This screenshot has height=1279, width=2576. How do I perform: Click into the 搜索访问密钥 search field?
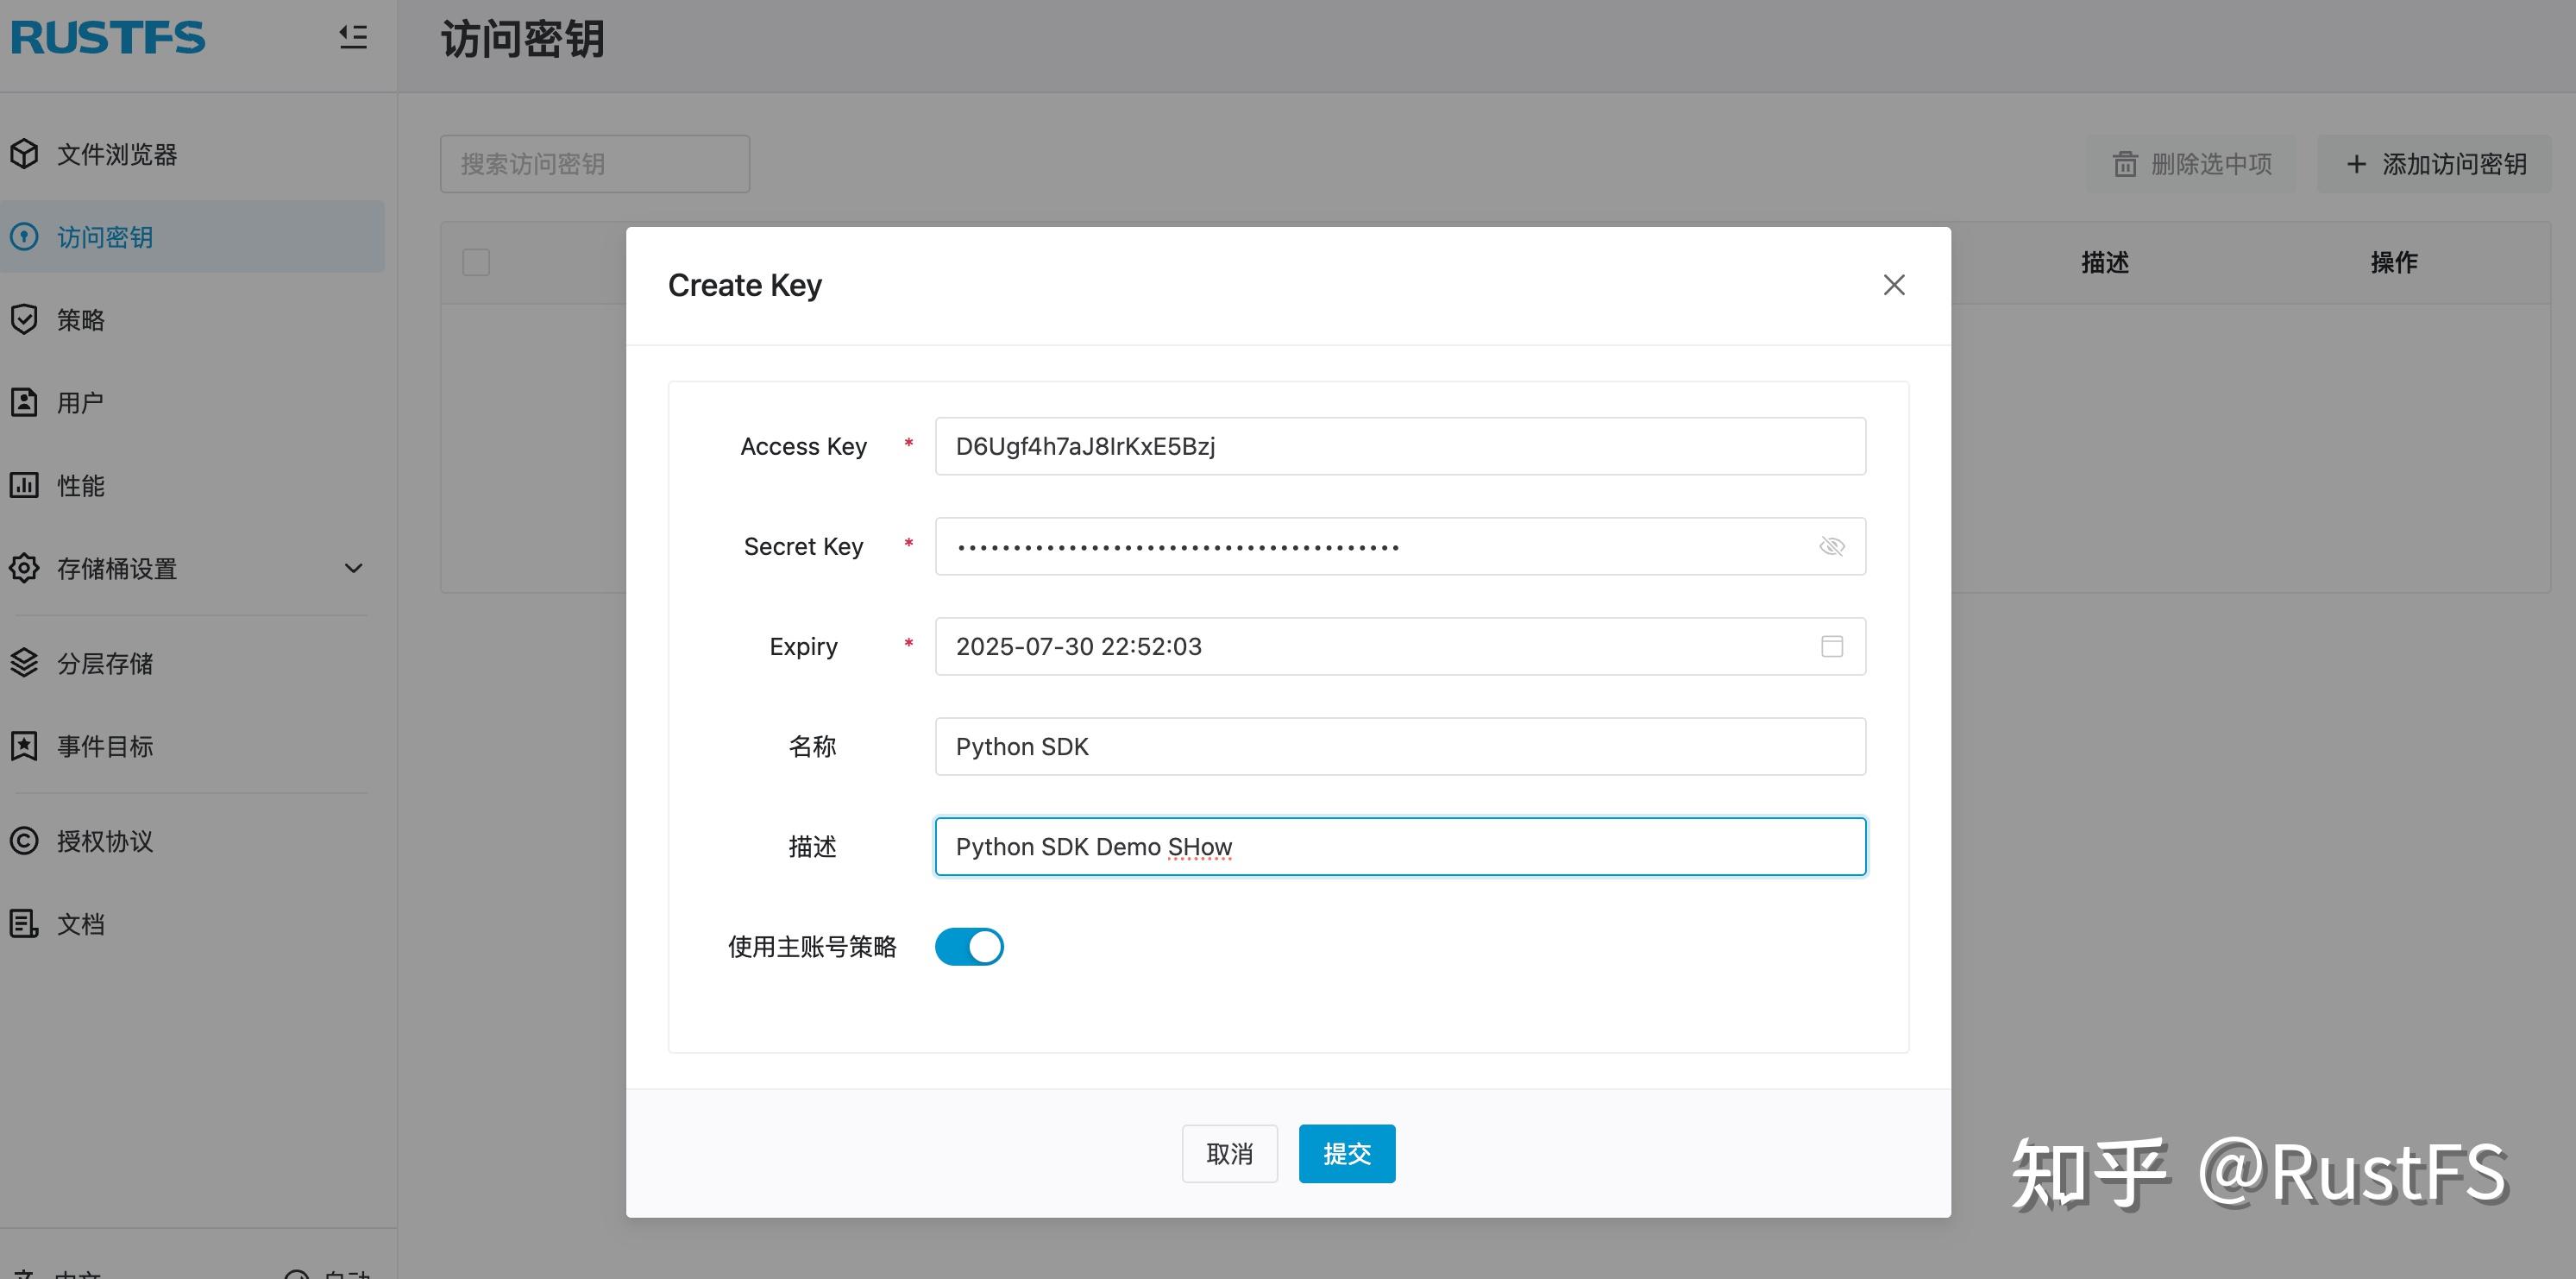click(595, 163)
